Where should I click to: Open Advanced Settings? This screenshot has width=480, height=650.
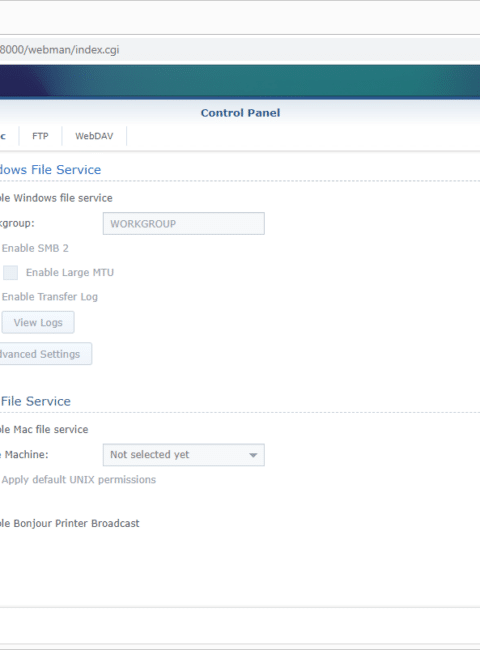pyautogui.click(x=45, y=354)
